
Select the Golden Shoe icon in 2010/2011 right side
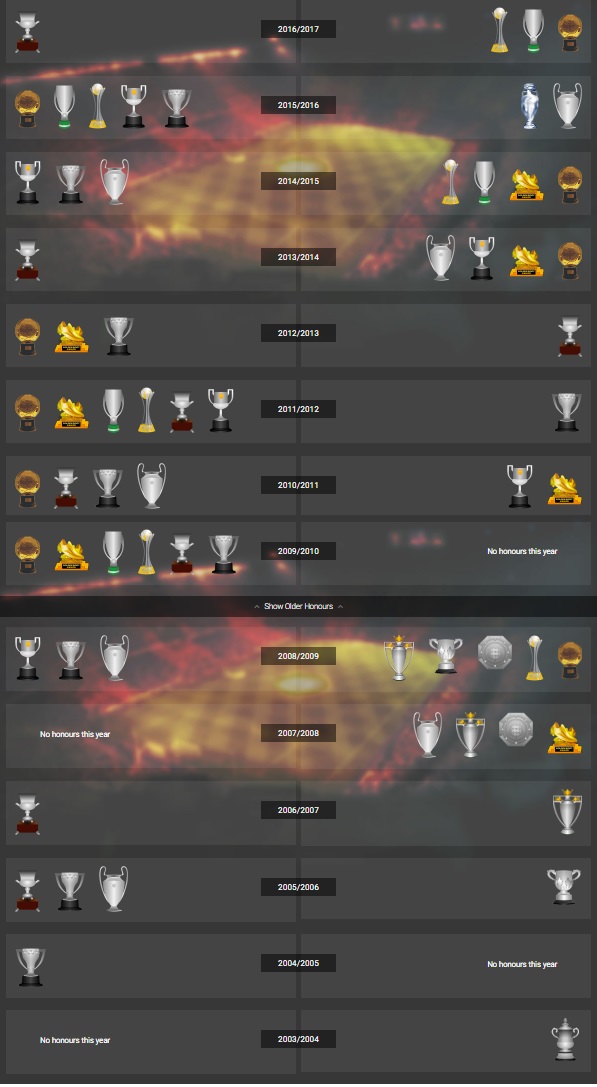click(x=564, y=489)
